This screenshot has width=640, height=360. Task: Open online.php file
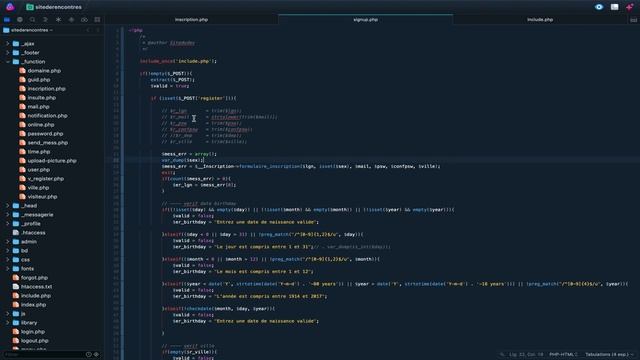coord(41,124)
